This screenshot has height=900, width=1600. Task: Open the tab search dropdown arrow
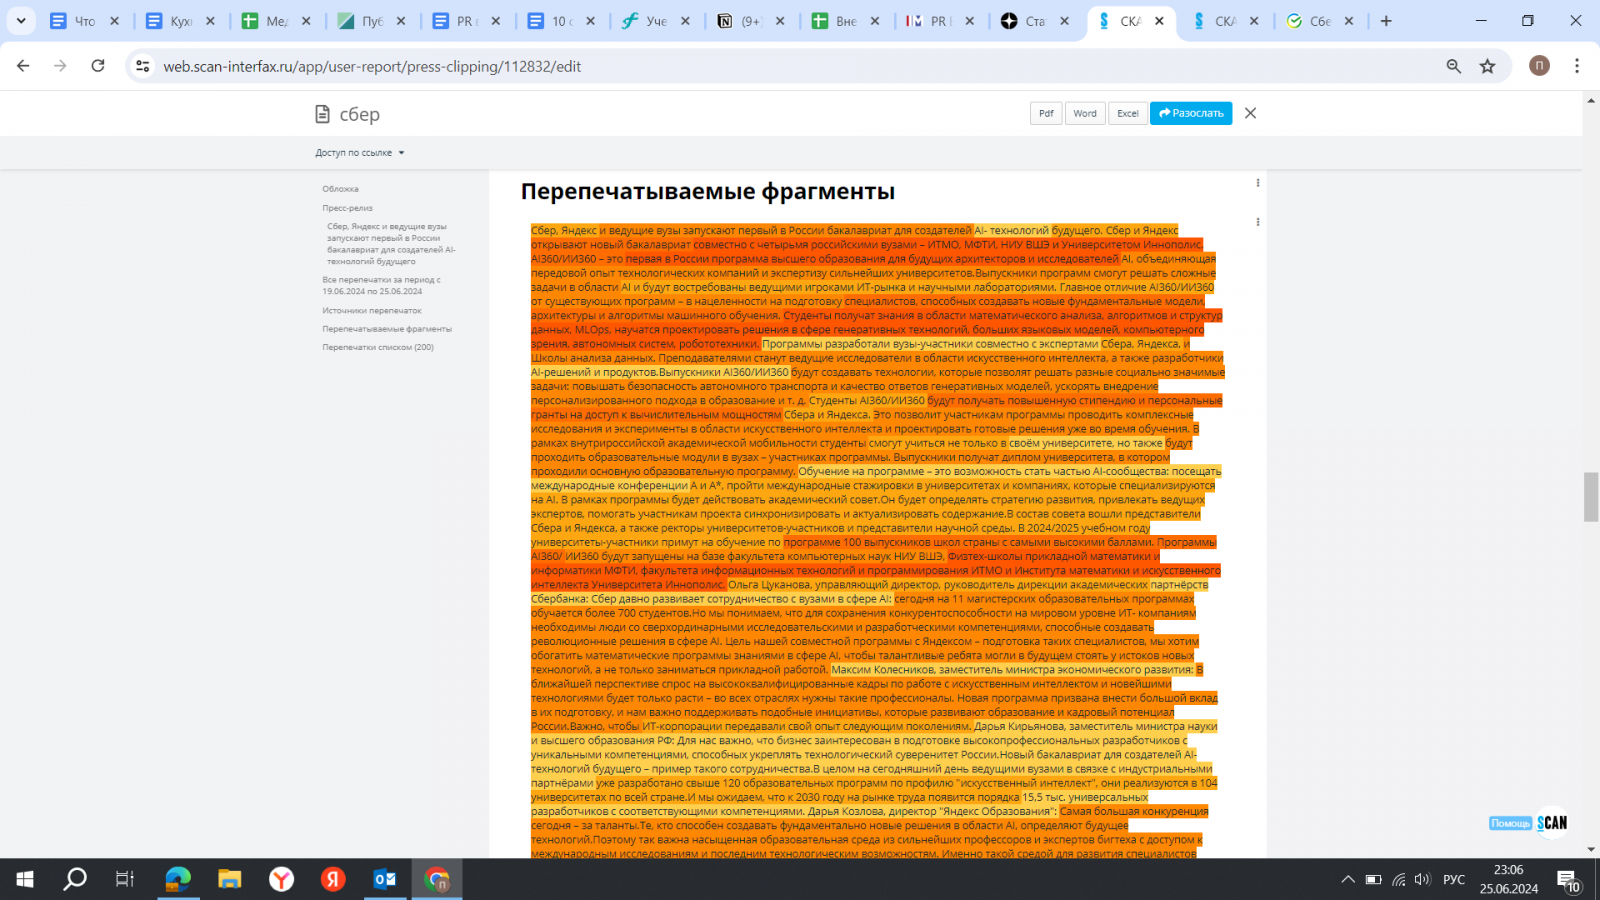point(21,21)
